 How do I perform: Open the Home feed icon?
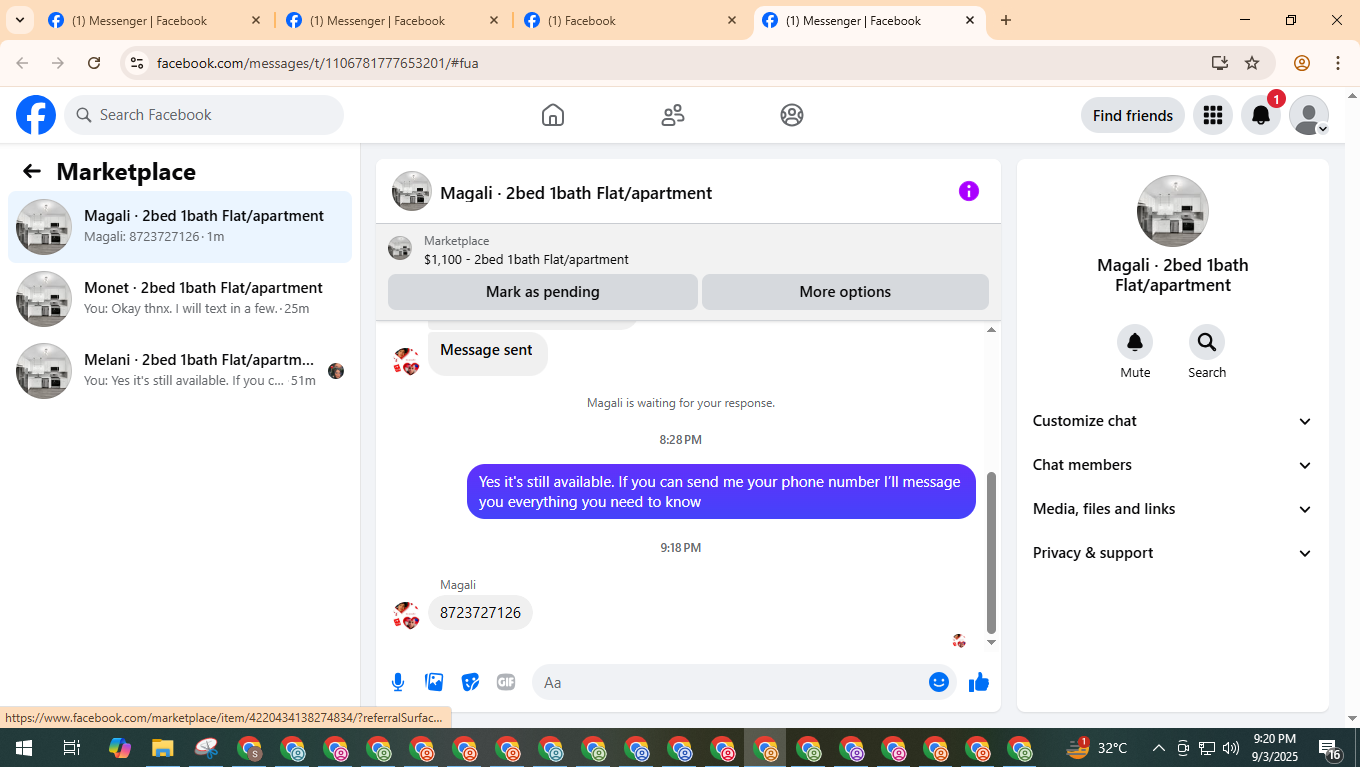[x=553, y=115]
